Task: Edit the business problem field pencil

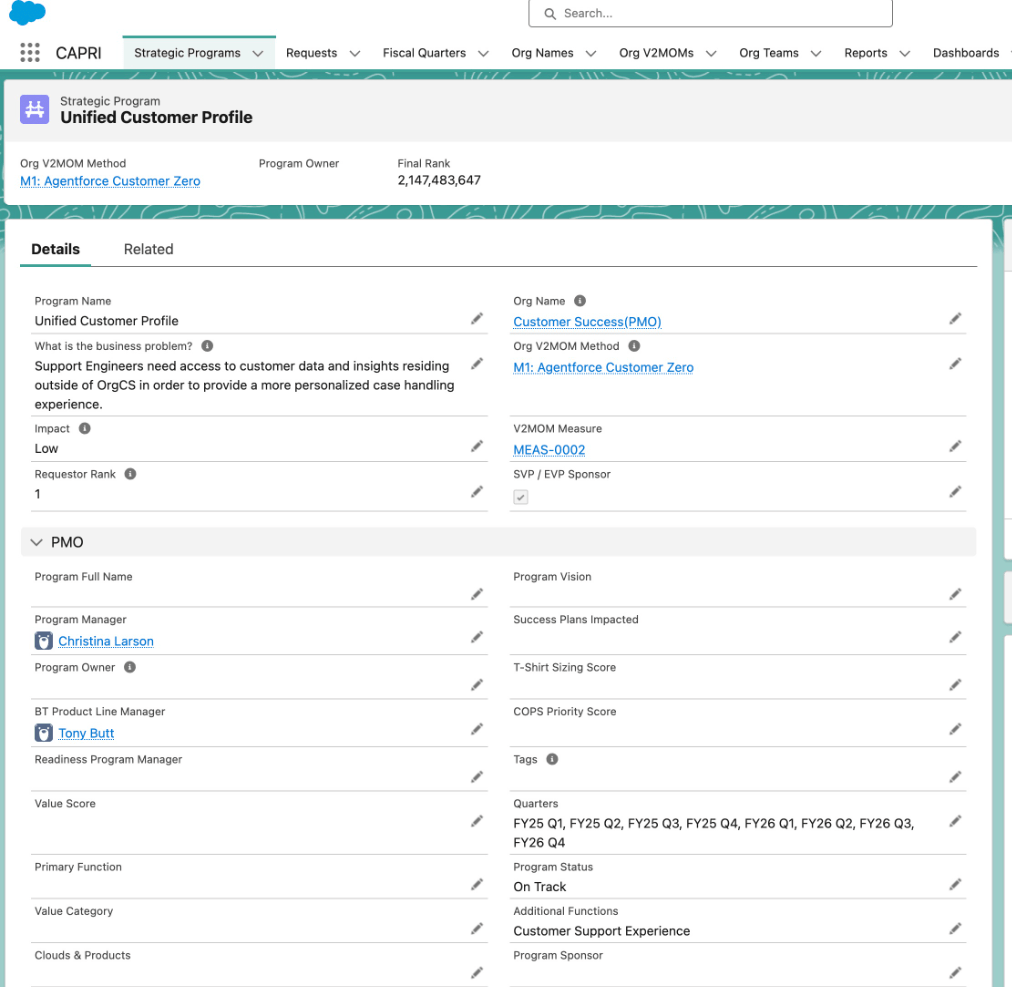Action: 477,363
